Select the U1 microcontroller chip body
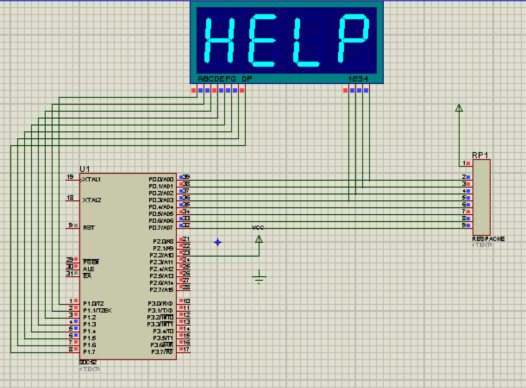The image size is (526, 388). (x=128, y=266)
